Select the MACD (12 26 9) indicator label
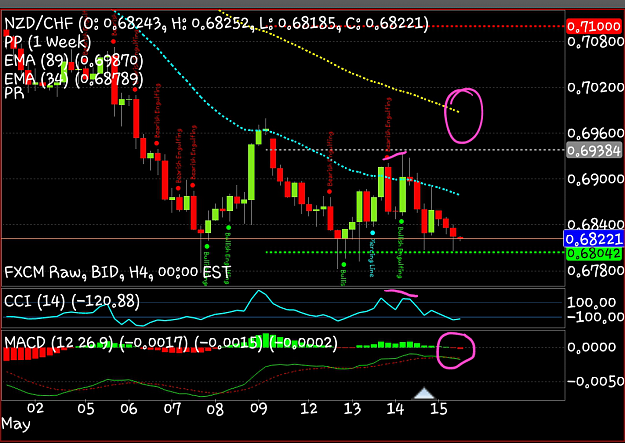Image resolution: width=625 pixels, height=443 pixels. coord(171,343)
